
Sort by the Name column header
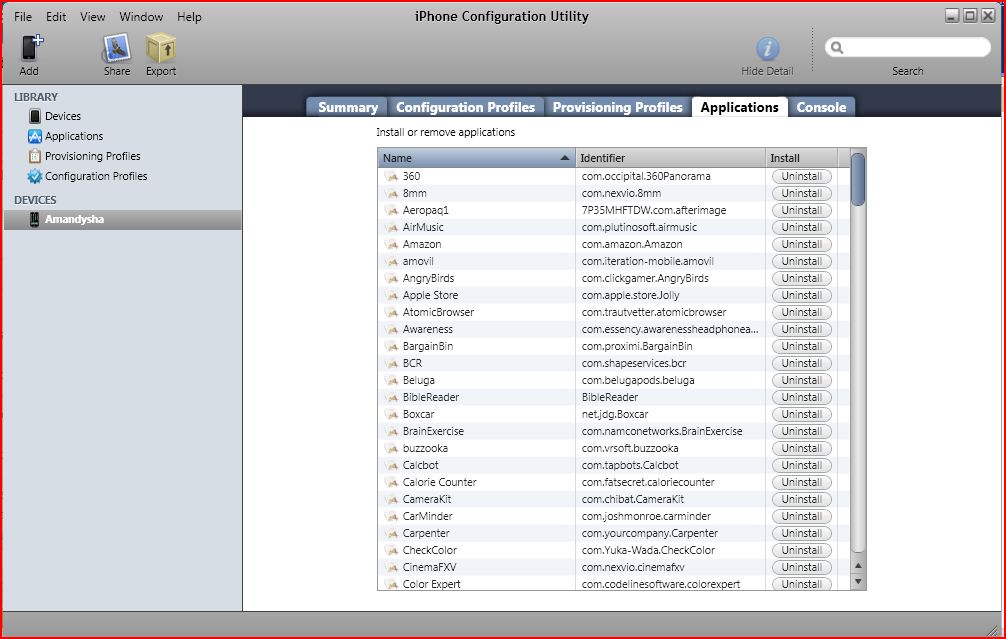[477, 158]
